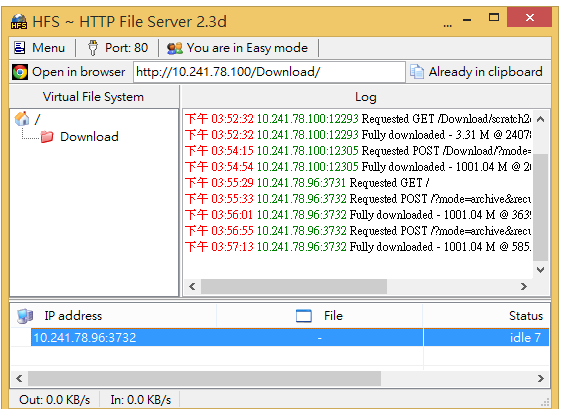
Task: Click the log horizontal scrollbar thumb
Action: click(294, 286)
